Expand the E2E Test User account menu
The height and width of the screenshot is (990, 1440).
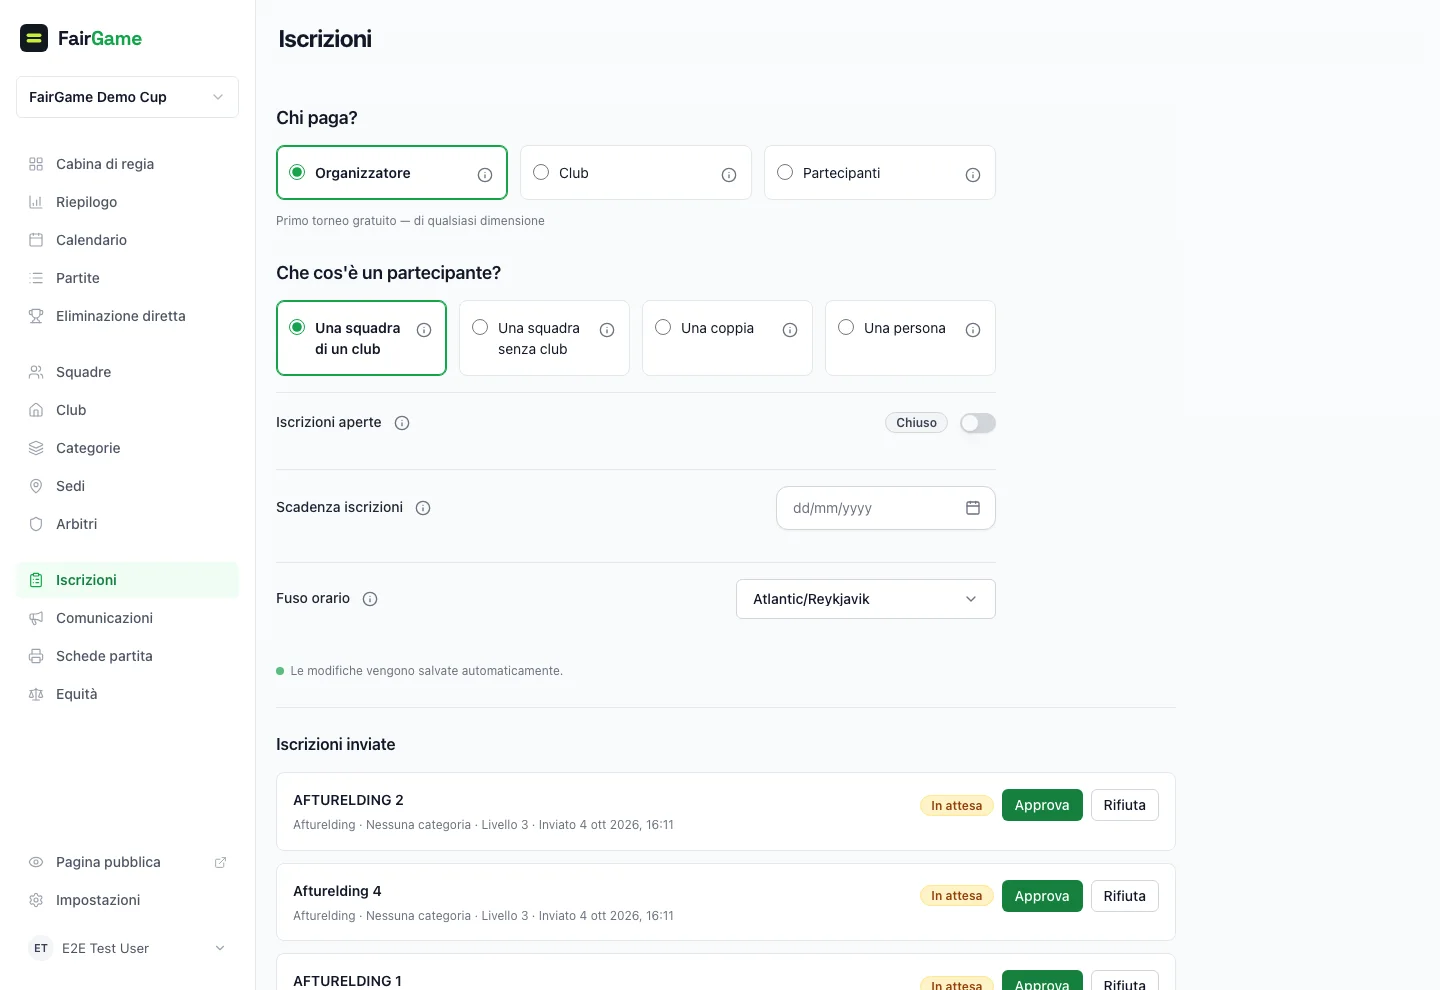click(x=127, y=948)
